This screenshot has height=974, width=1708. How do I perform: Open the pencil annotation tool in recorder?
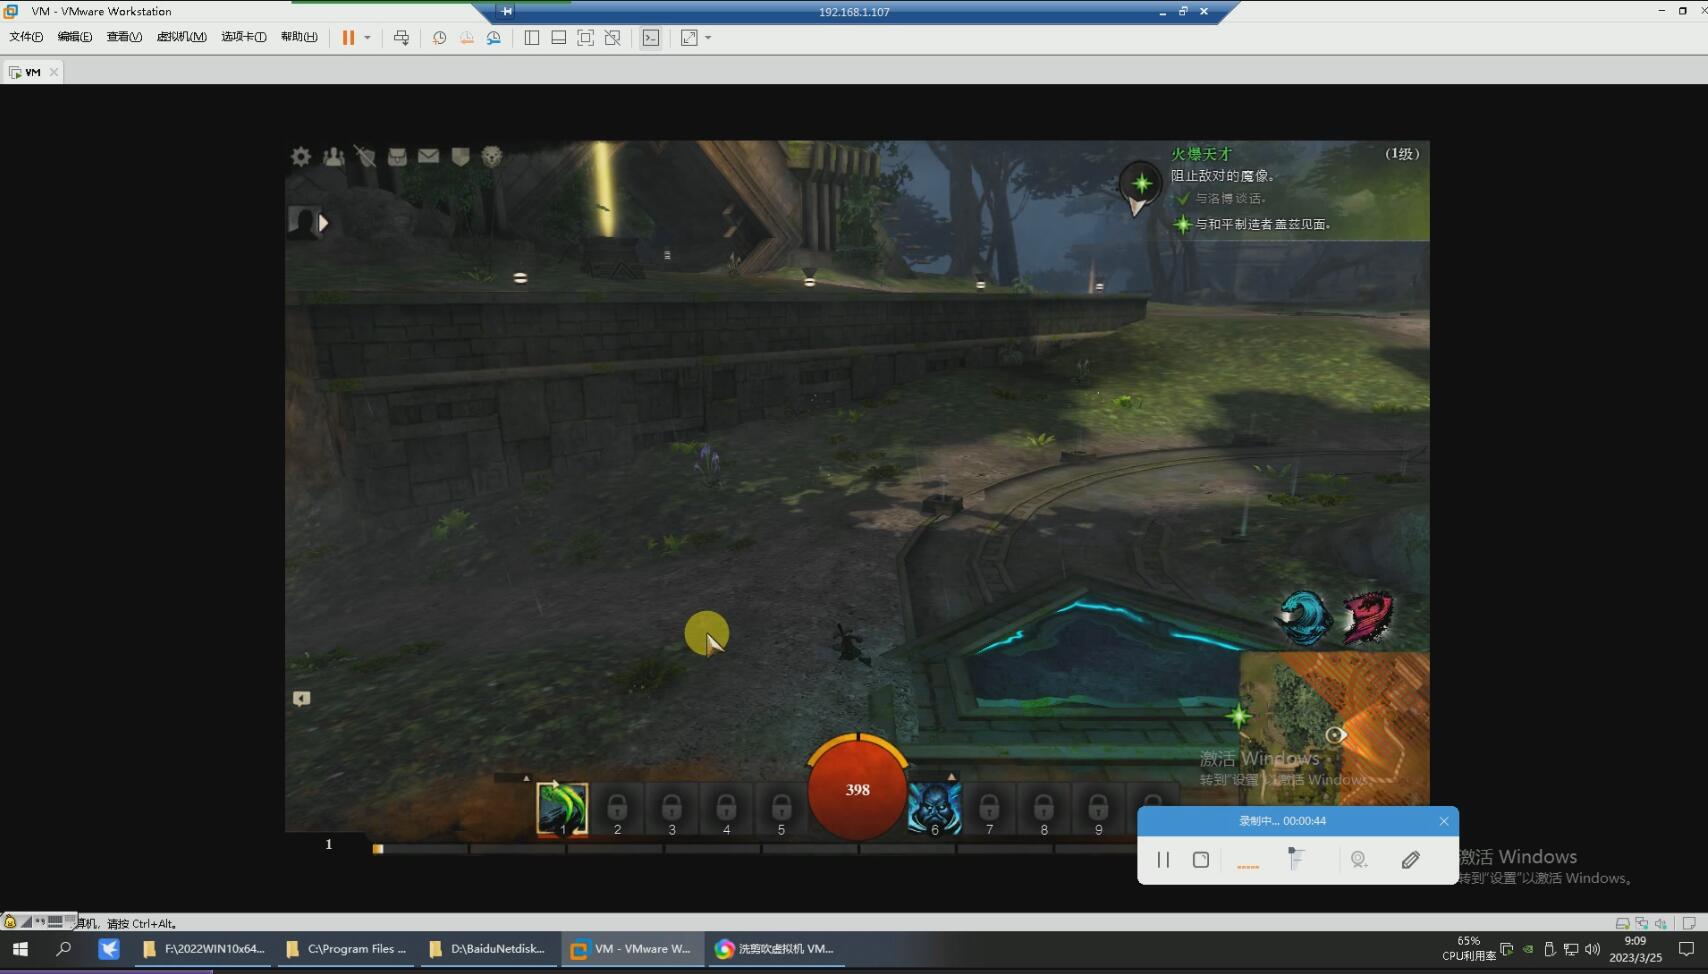[x=1411, y=860]
